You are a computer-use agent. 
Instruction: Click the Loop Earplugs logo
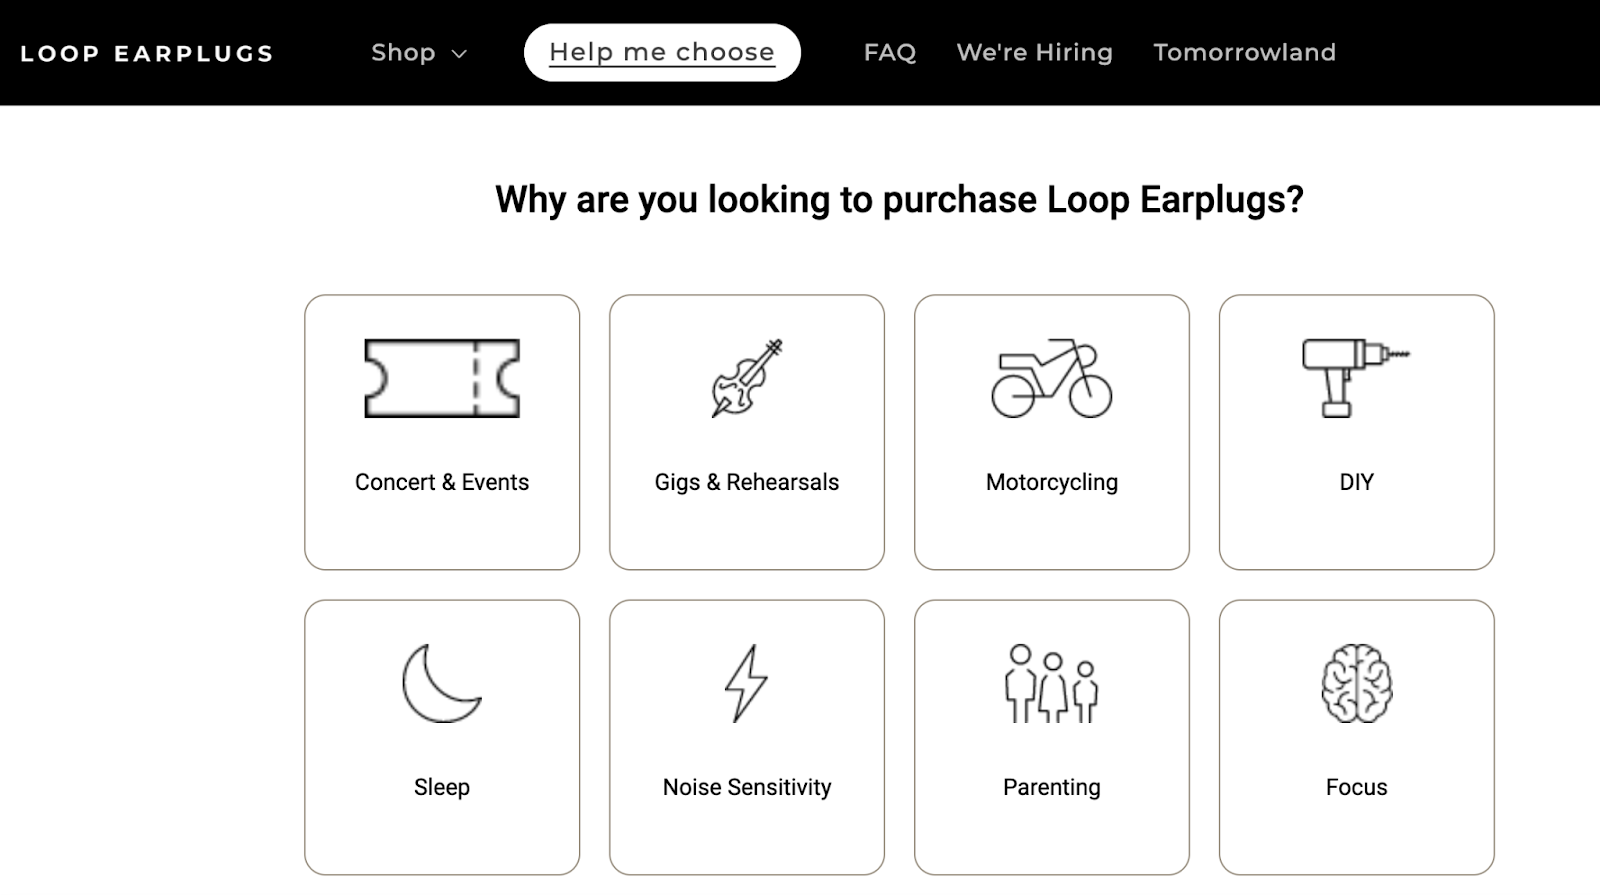[147, 54]
